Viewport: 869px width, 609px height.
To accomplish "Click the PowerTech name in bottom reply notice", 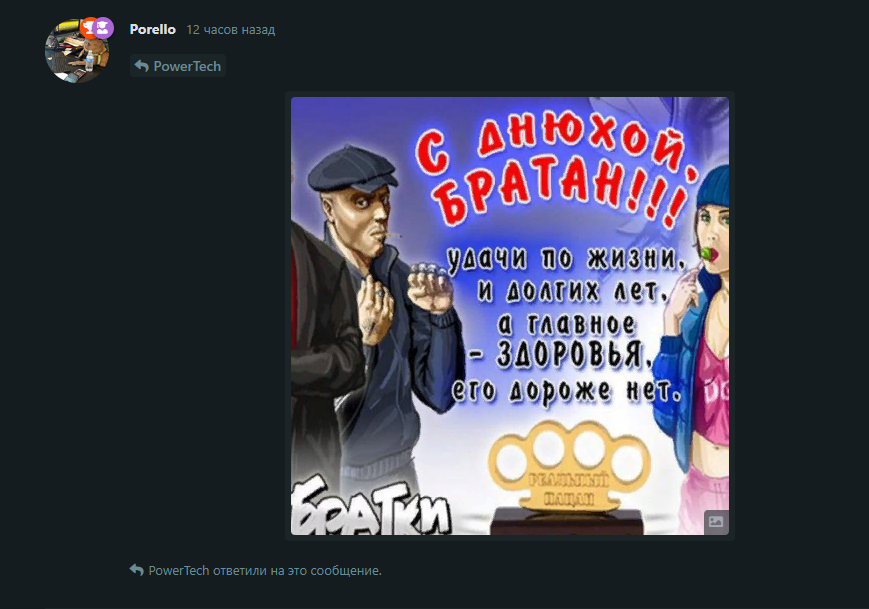I will coord(178,570).
